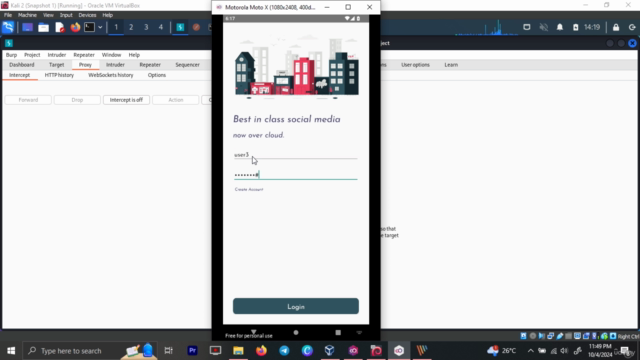
Task: Open the Window menu in Burp Suite
Action: 111,55
